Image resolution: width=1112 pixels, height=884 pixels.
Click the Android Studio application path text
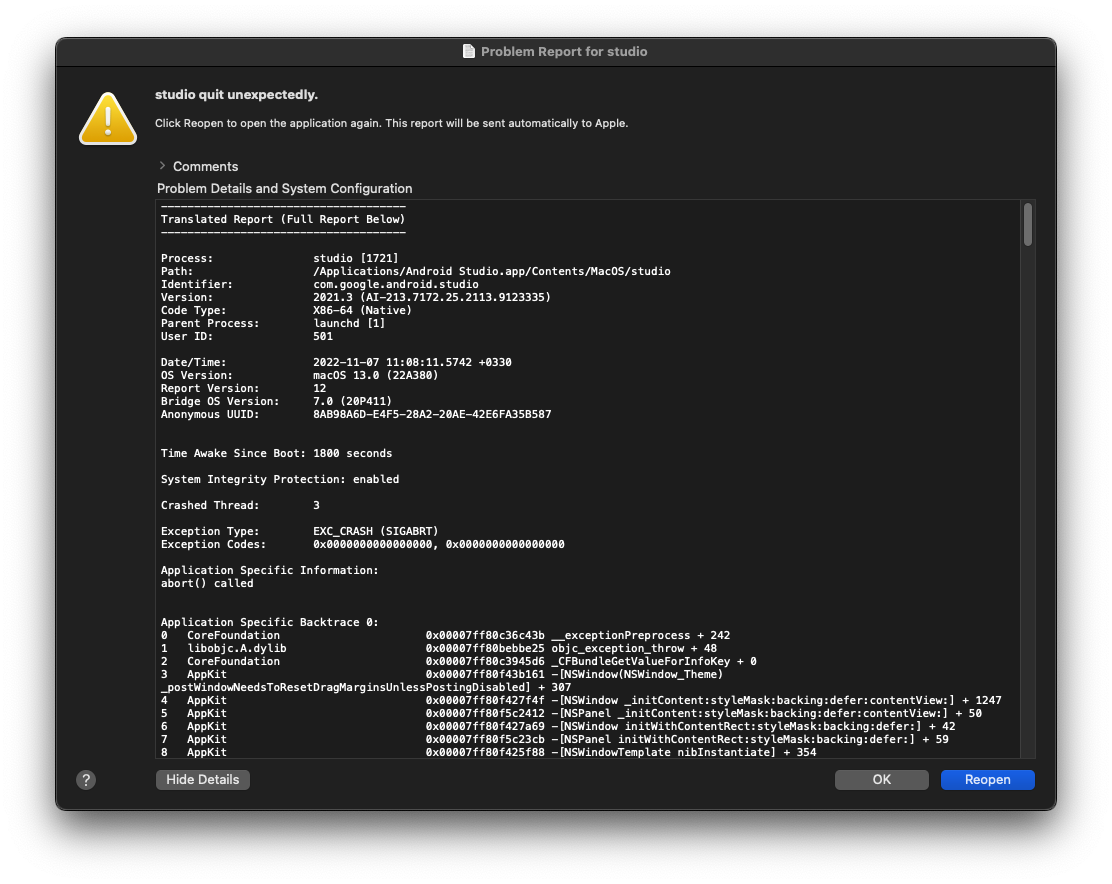[x=491, y=271]
